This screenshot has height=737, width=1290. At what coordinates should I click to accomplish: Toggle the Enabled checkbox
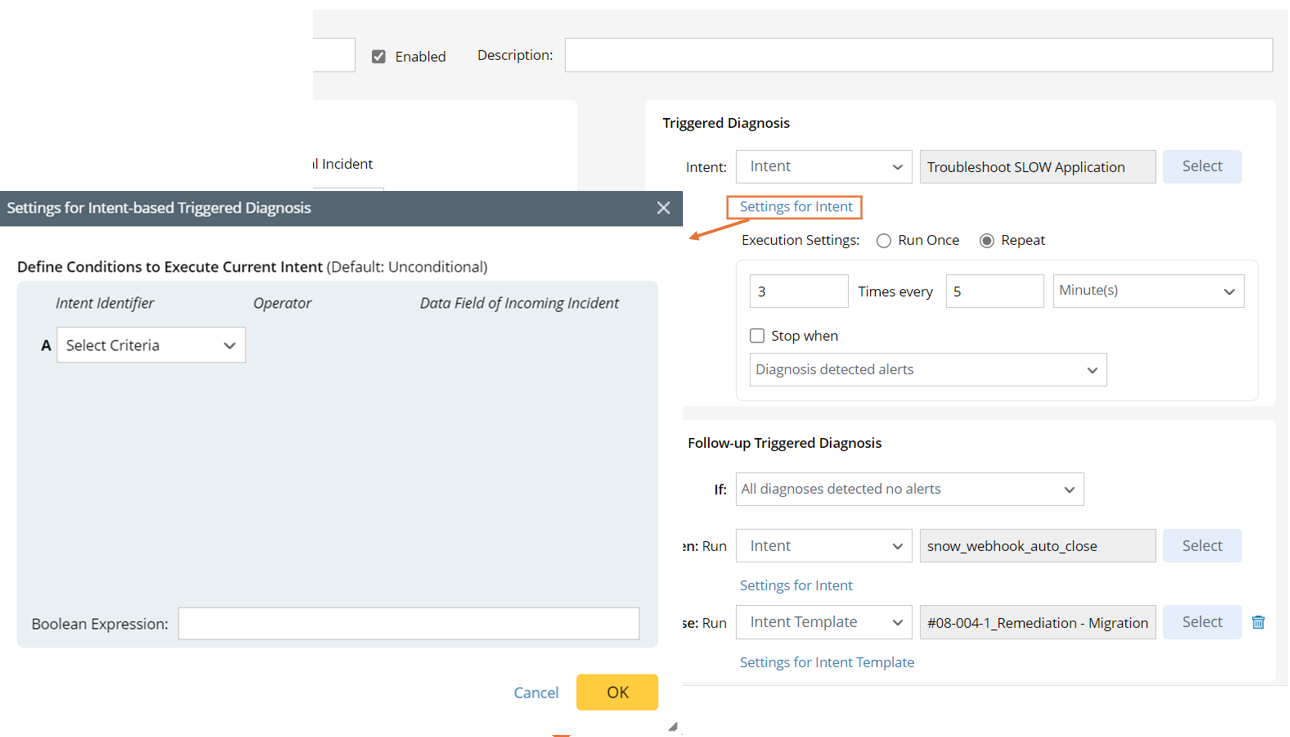pos(379,57)
